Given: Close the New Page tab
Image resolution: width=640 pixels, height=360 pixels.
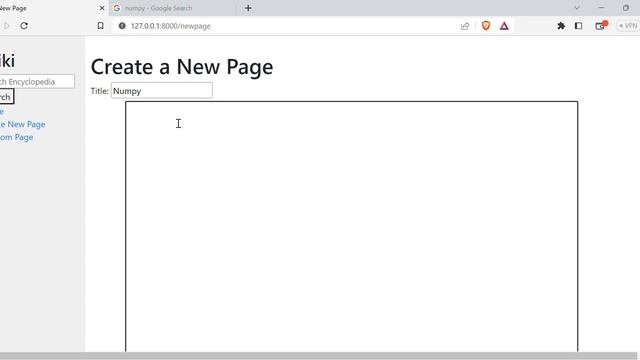Looking at the screenshot, I should coord(102,8).
